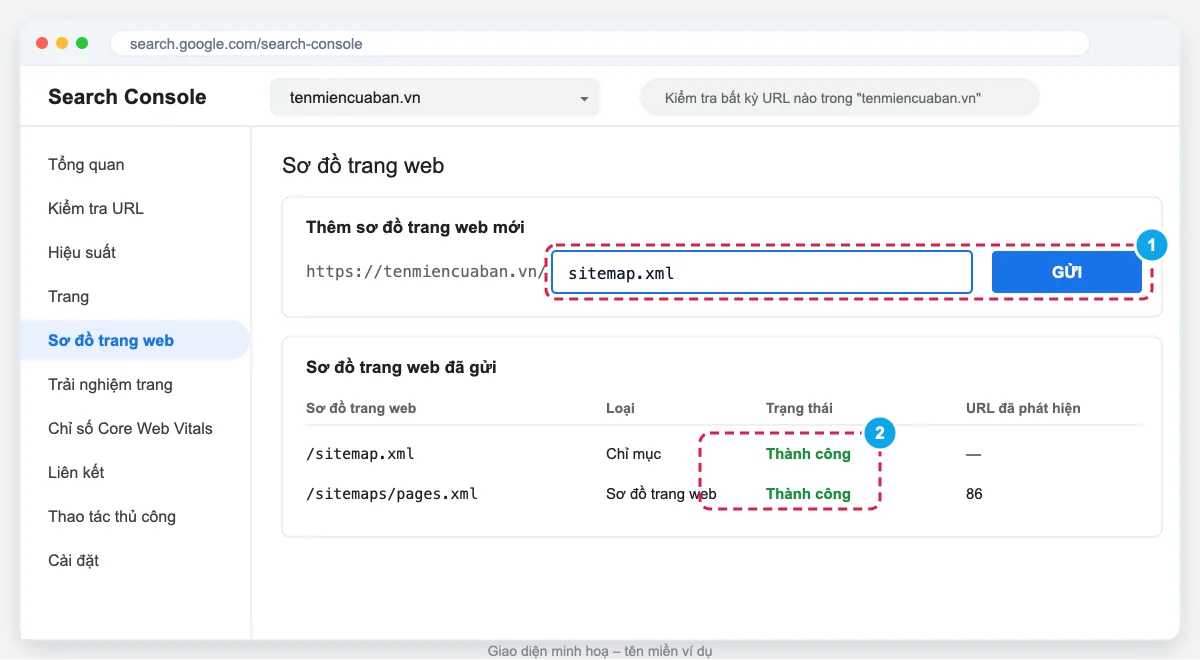Open Cài đặt in sidebar
This screenshot has width=1200, height=660.
tap(73, 561)
